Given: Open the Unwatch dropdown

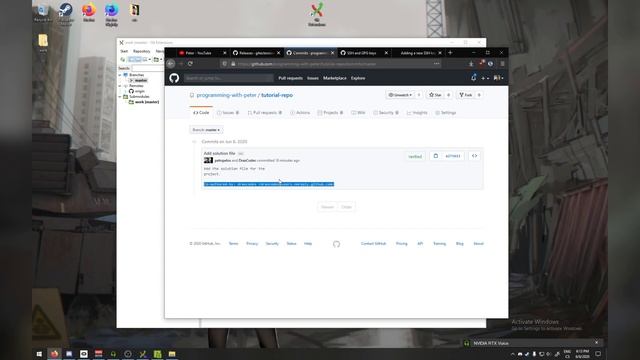Looking at the screenshot, I should click(400, 95).
